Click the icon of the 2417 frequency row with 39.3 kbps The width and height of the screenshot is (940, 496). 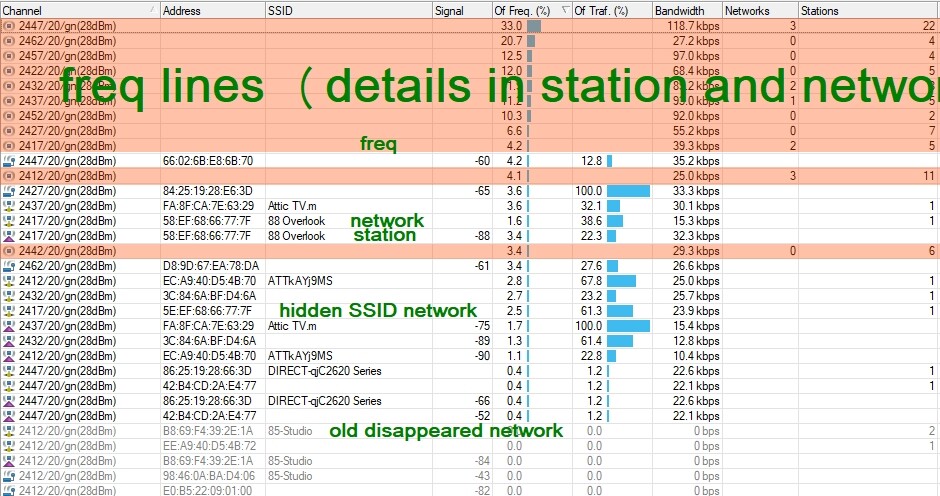click(x=8, y=146)
